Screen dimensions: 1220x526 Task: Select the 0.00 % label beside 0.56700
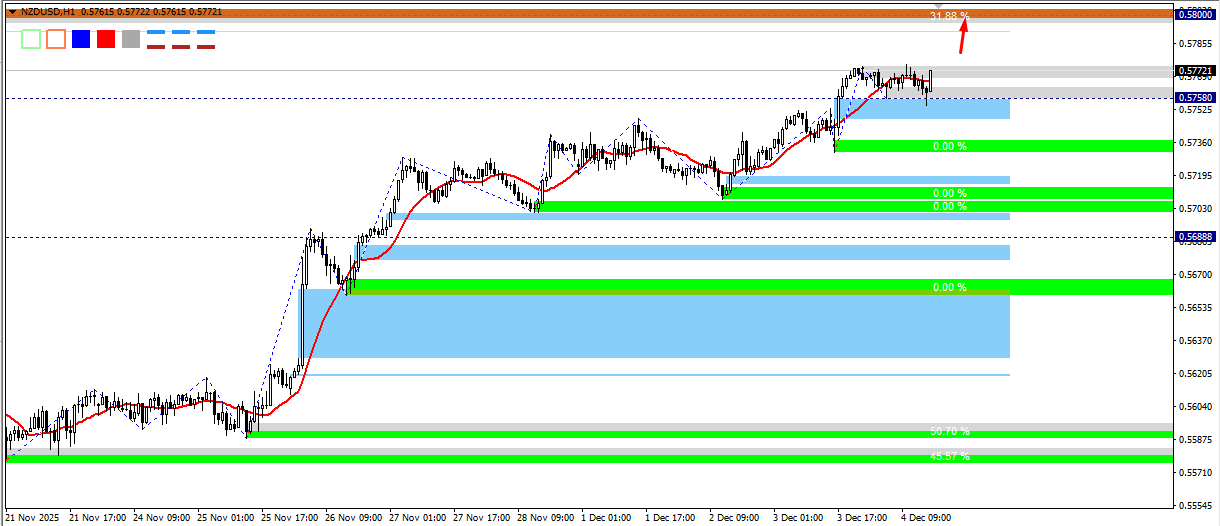[949, 288]
